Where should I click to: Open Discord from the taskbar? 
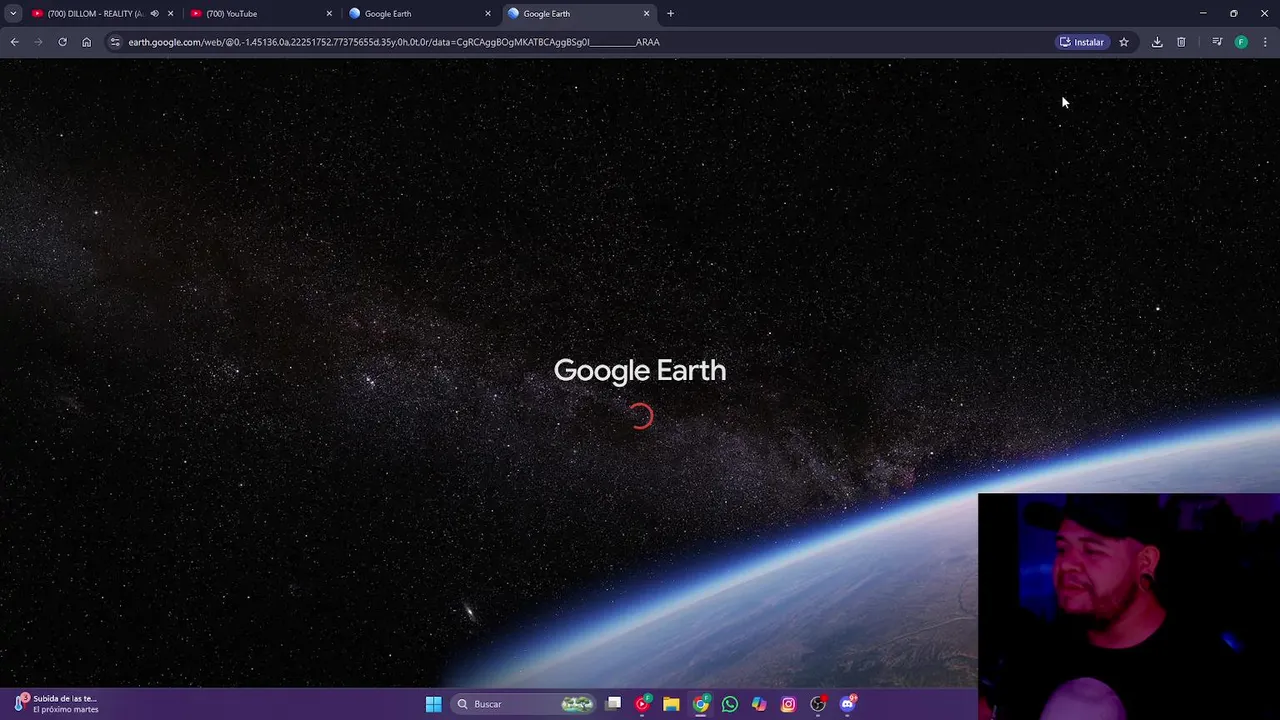(848, 704)
